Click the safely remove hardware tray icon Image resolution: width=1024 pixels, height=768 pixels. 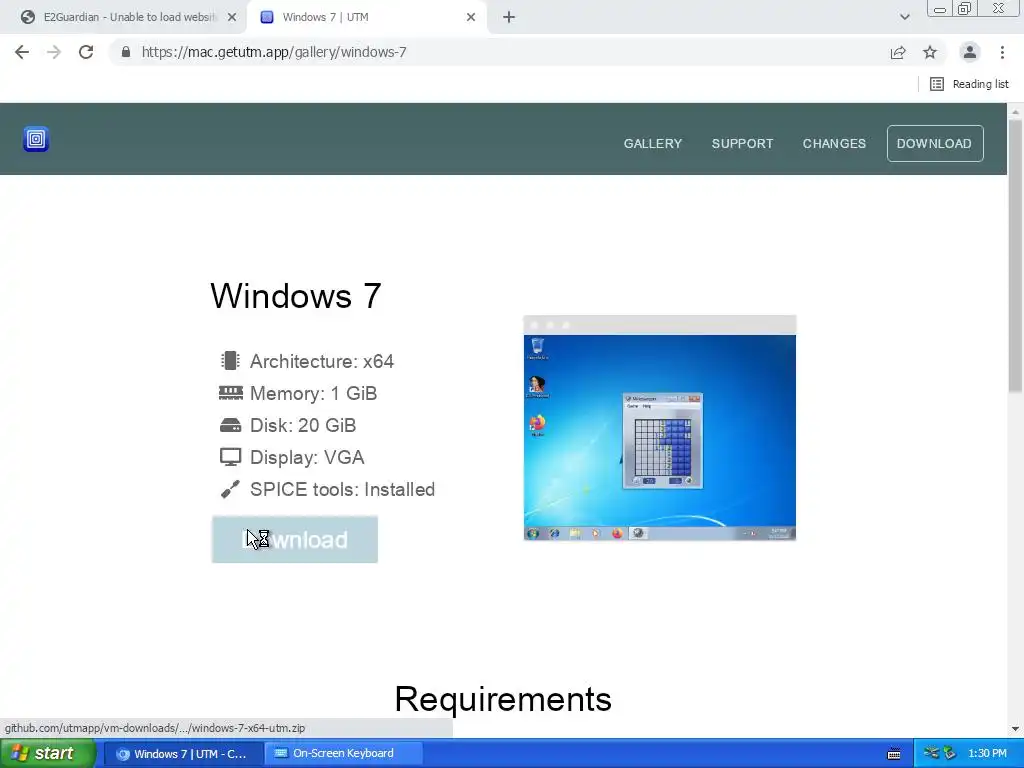(949, 753)
